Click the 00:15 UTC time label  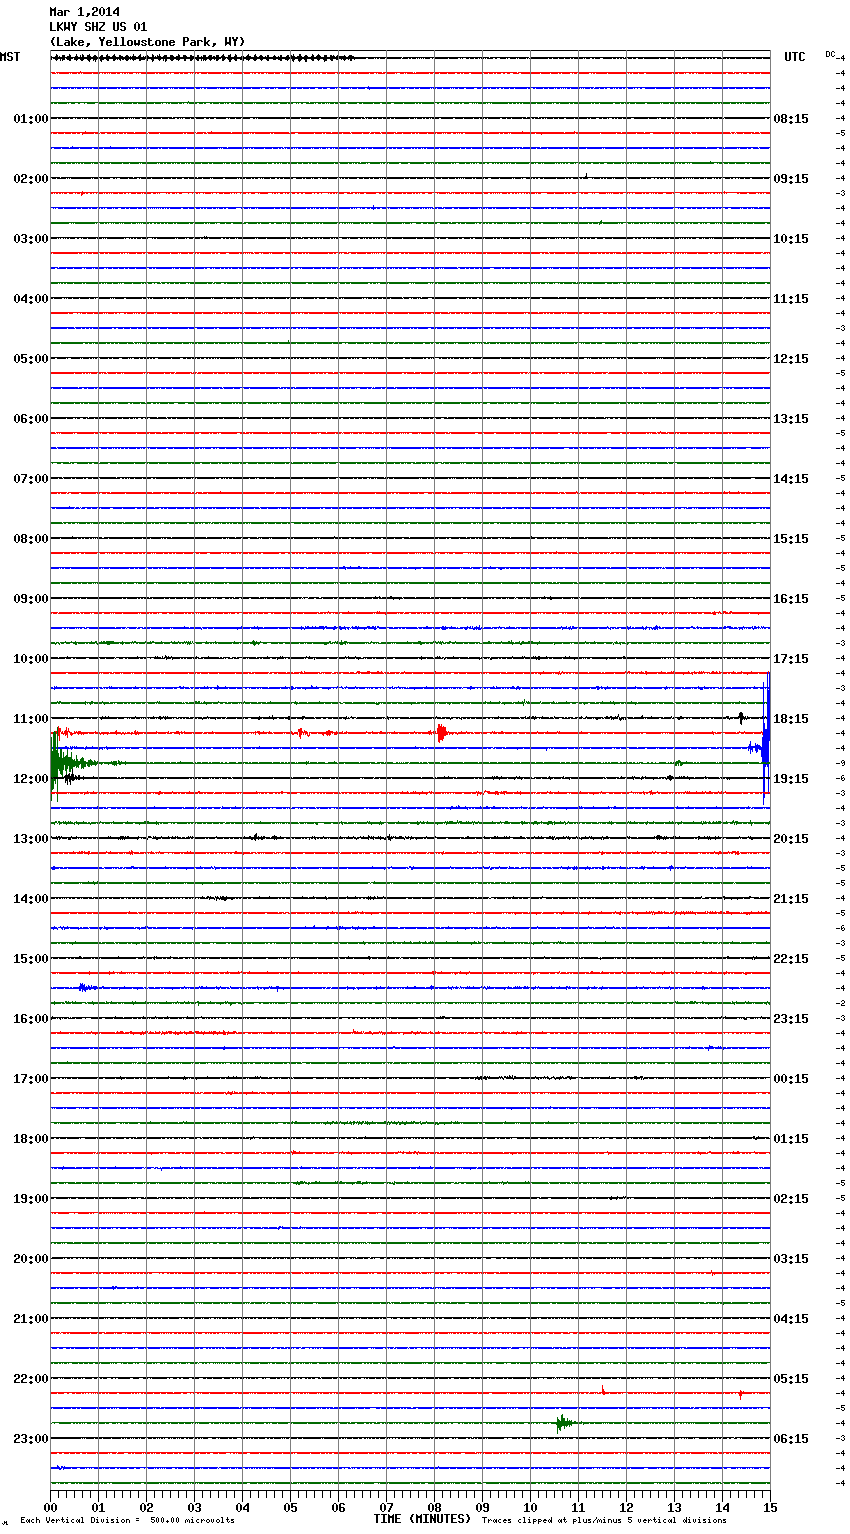(x=791, y=1079)
